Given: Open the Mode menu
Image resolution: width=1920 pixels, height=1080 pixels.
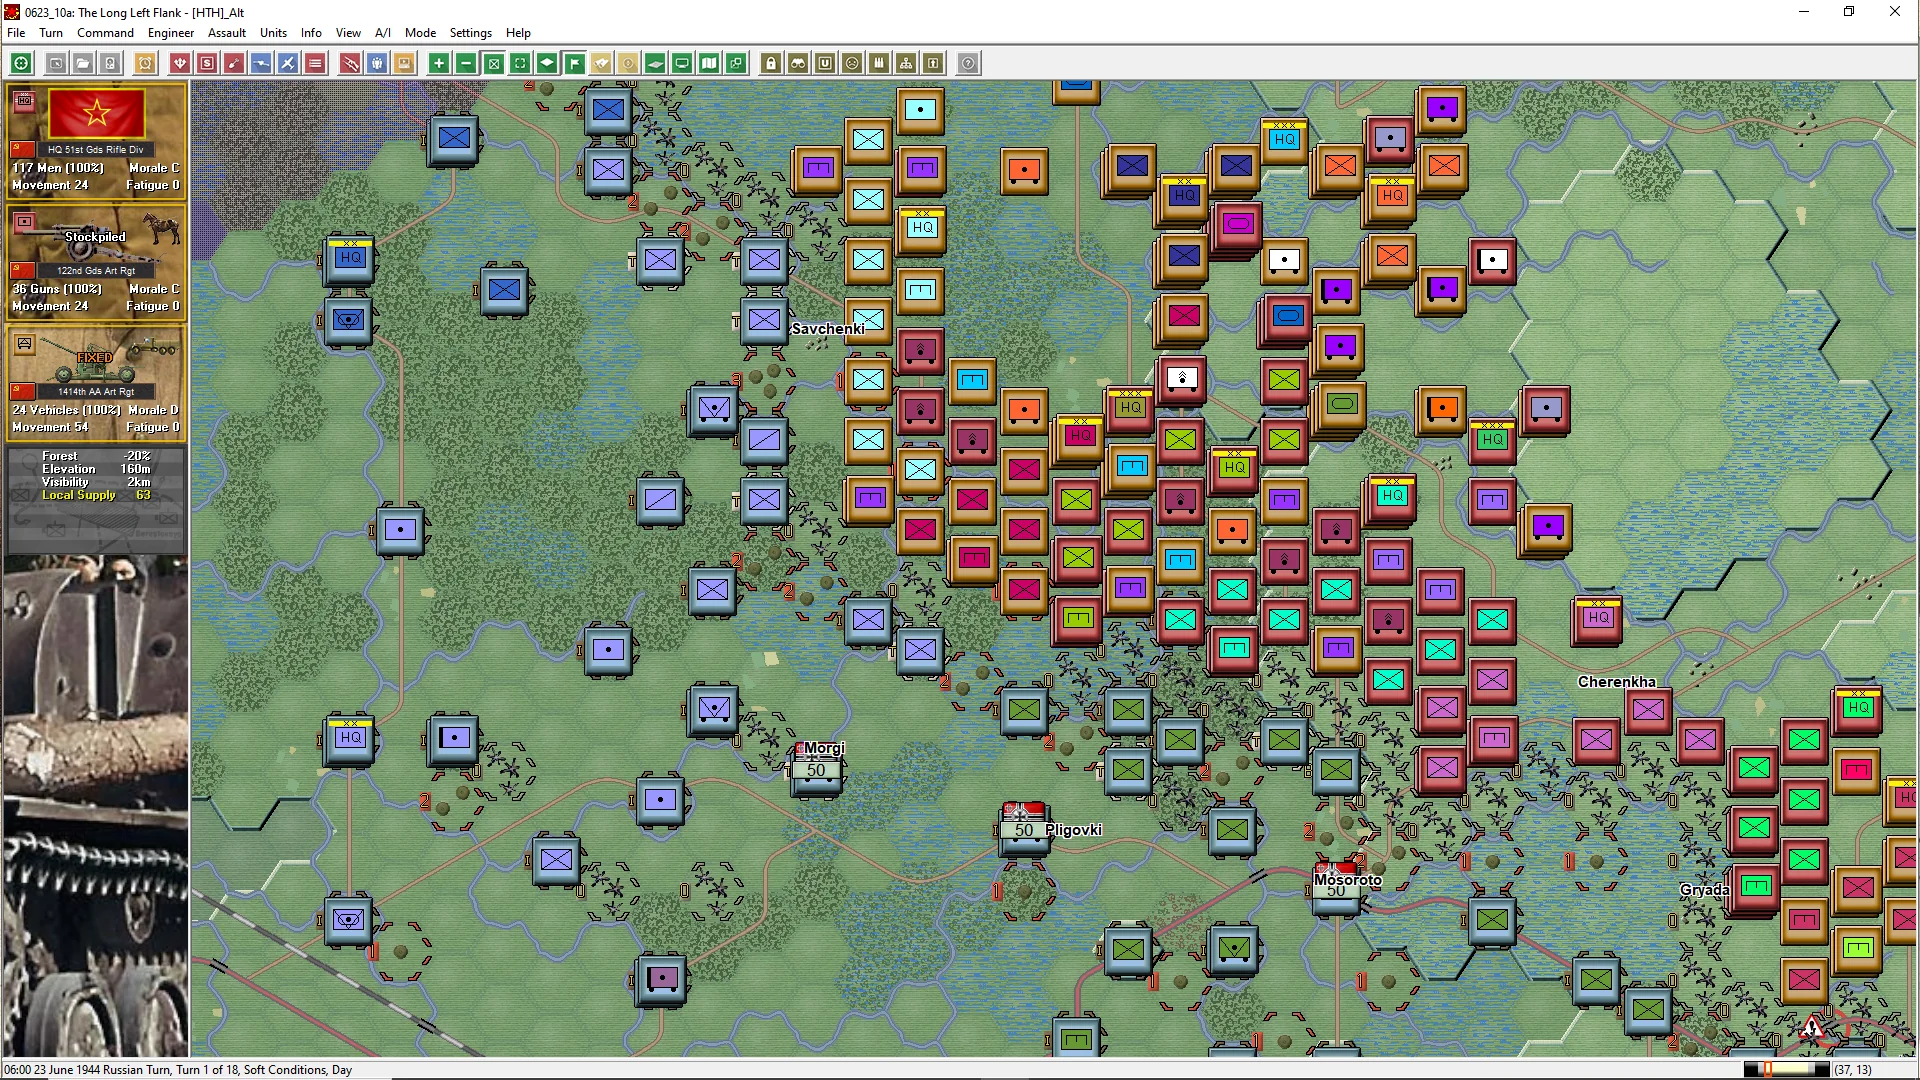Looking at the screenshot, I should [x=420, y=32].
